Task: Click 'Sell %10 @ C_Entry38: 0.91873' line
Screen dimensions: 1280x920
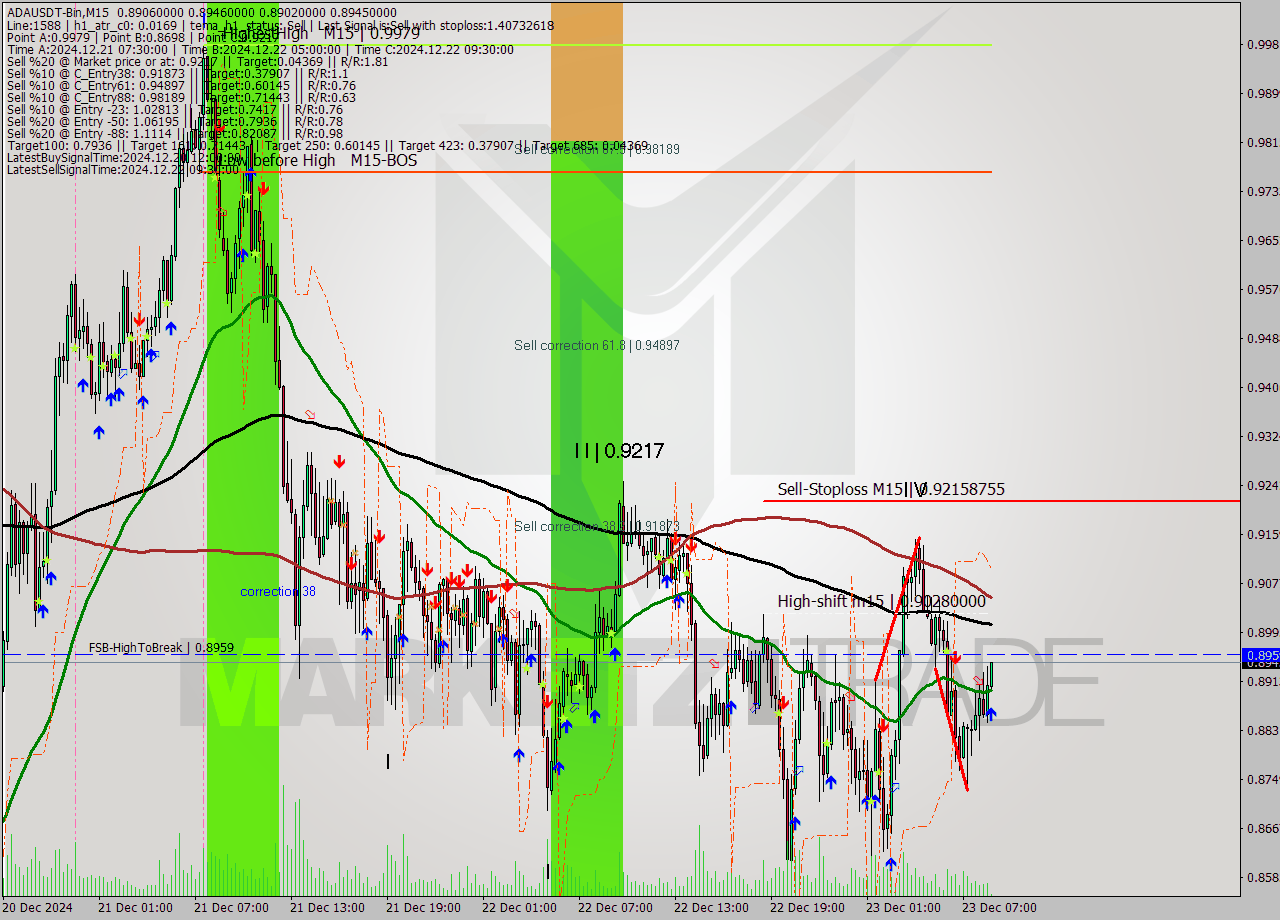Action: tap(177, 73)
